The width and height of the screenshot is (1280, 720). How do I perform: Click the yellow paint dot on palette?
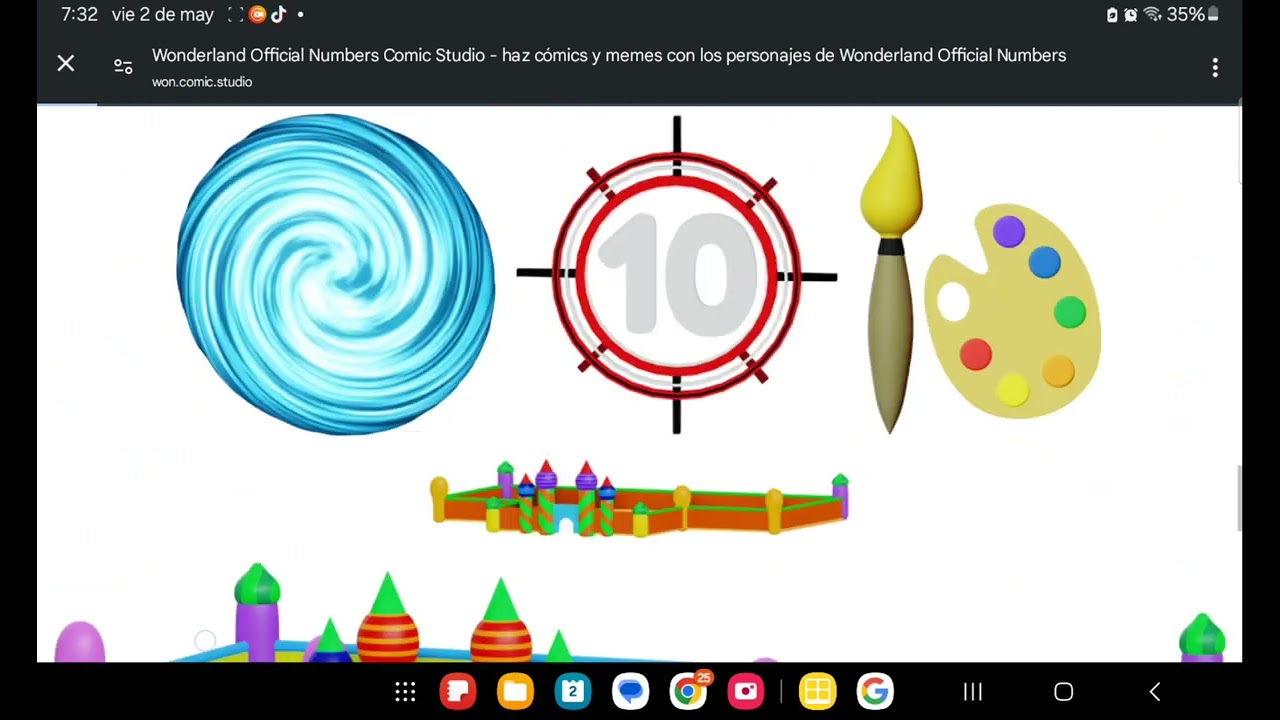click(1012, 391)
